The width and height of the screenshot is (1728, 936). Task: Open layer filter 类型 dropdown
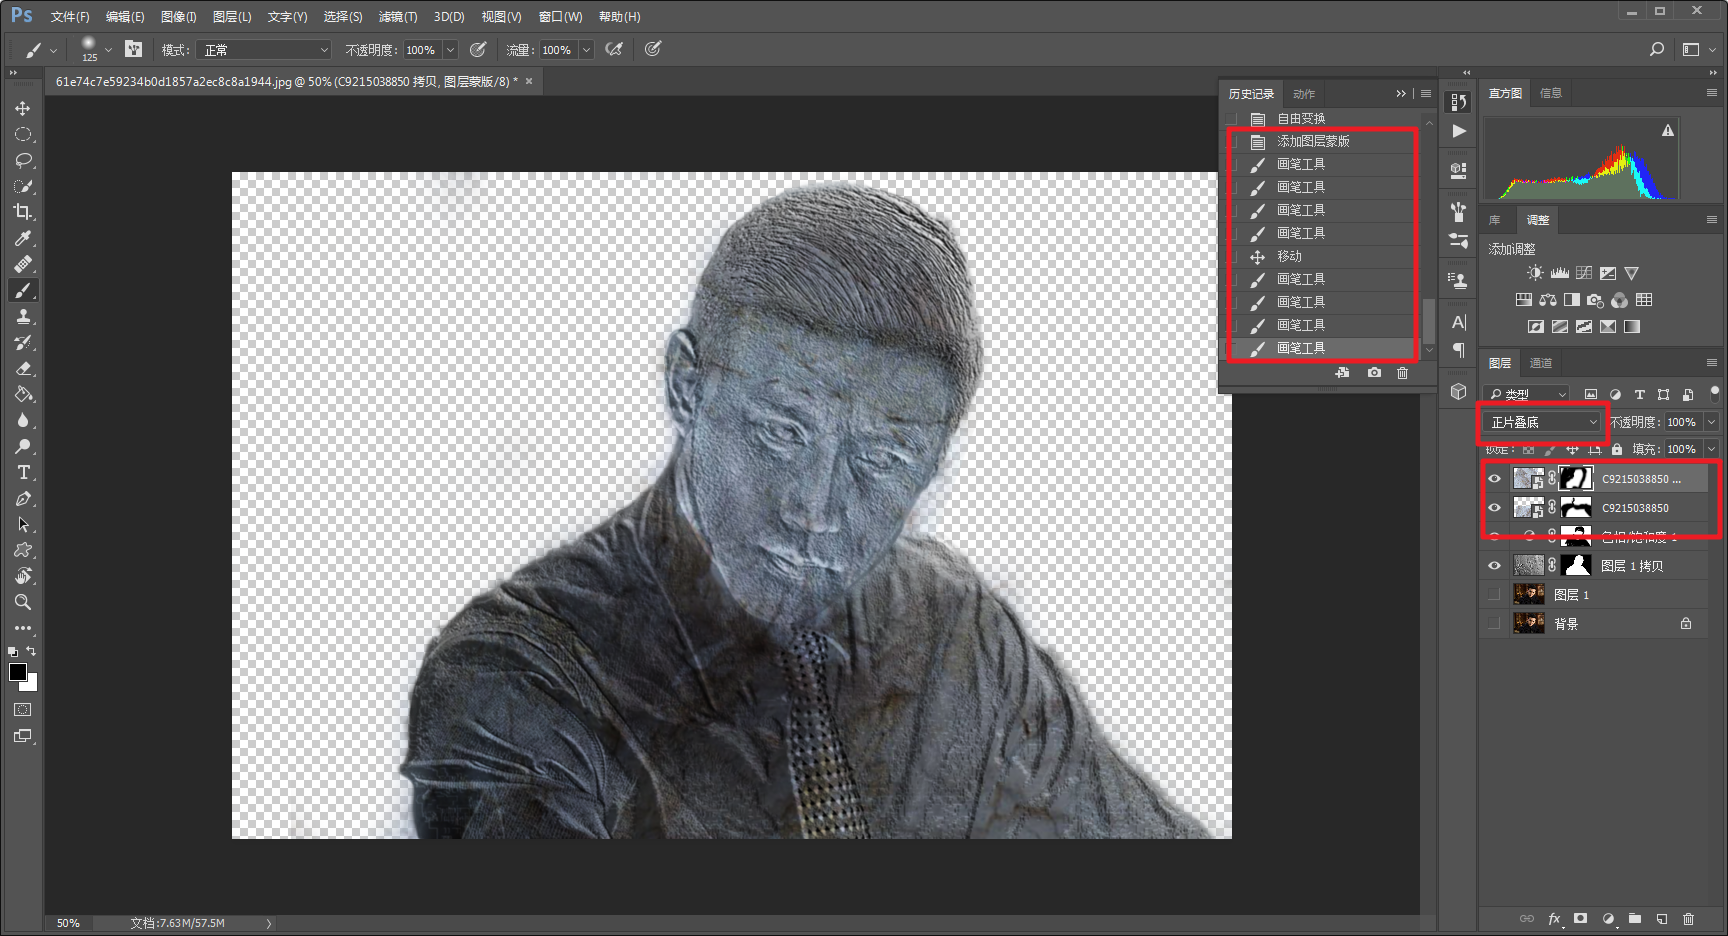click(1527, 394)
